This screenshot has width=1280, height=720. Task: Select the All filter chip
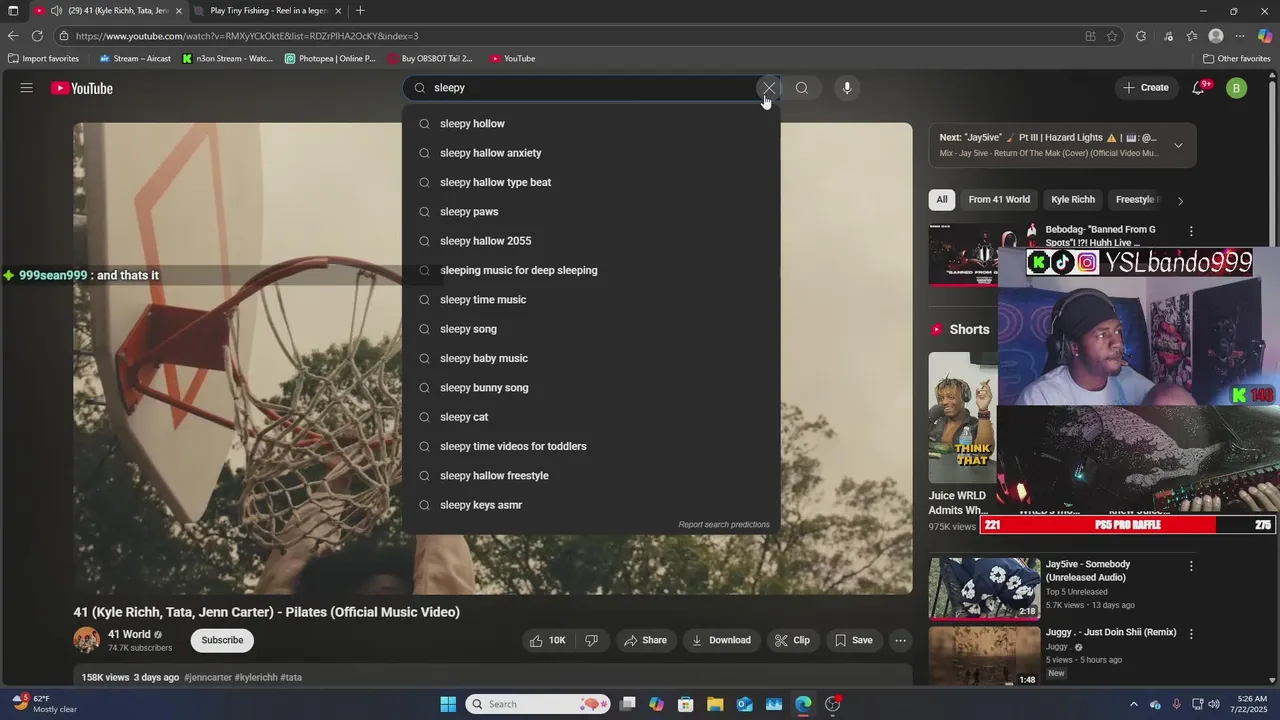tap(942, 199)
